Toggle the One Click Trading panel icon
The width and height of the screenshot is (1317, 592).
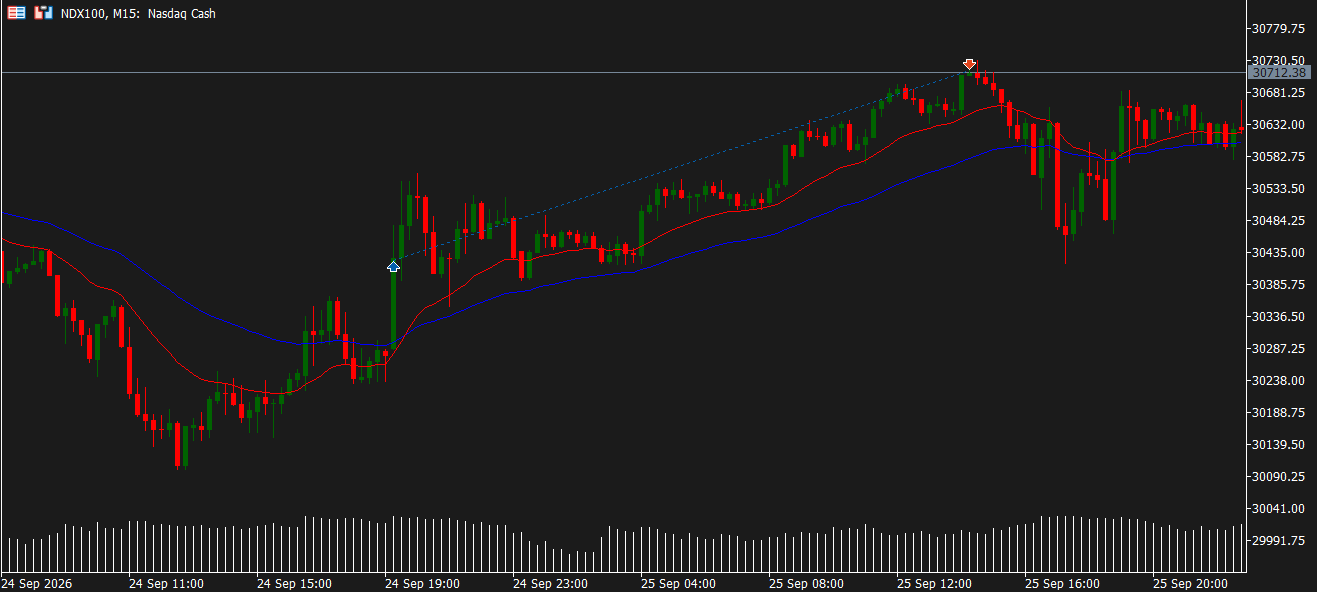pyautogui.click(x=42, y=13)
